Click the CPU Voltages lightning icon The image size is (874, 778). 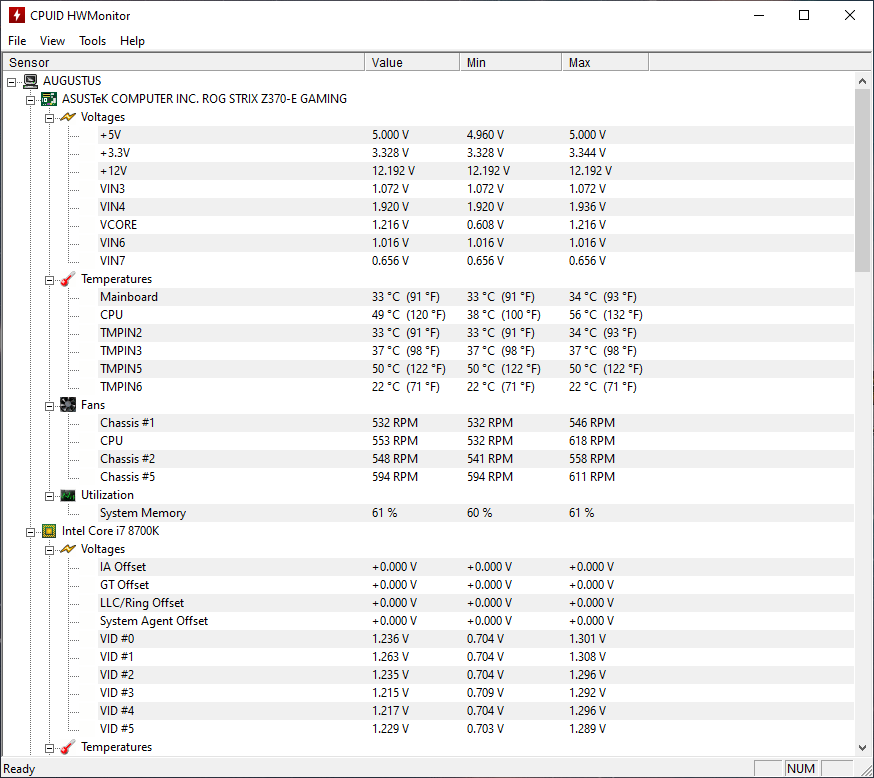click(67, 549)
